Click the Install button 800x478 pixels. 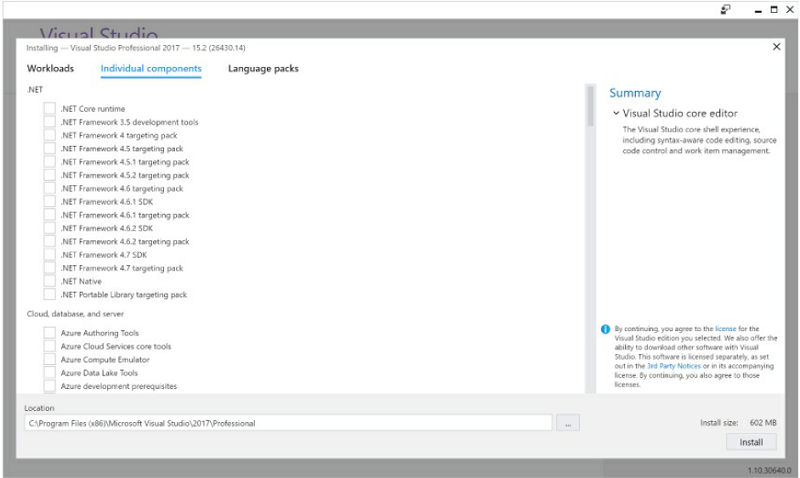[x=751, y=442]
